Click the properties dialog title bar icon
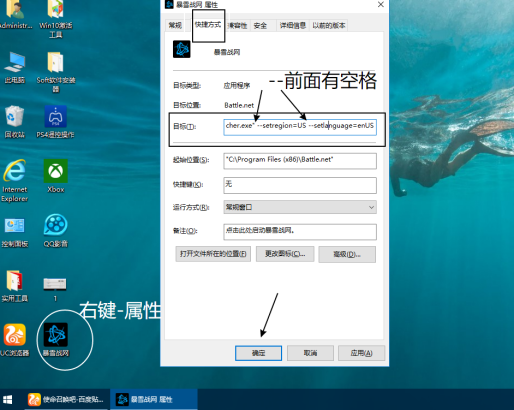Image resolution: width=514 pixels, height=410 pixels. coord(169,4)
